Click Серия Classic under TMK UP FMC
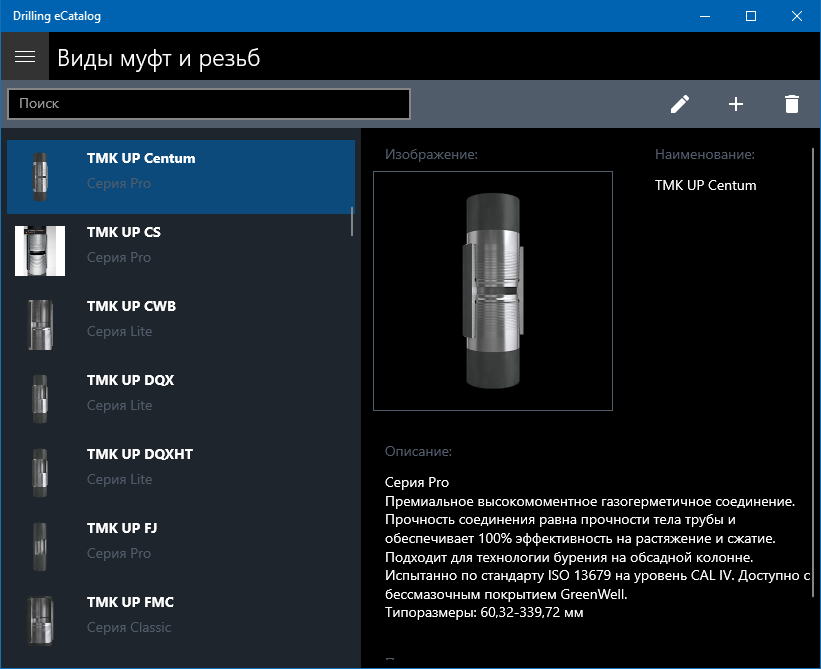The image size is (821, 669). tap(129, 627)
